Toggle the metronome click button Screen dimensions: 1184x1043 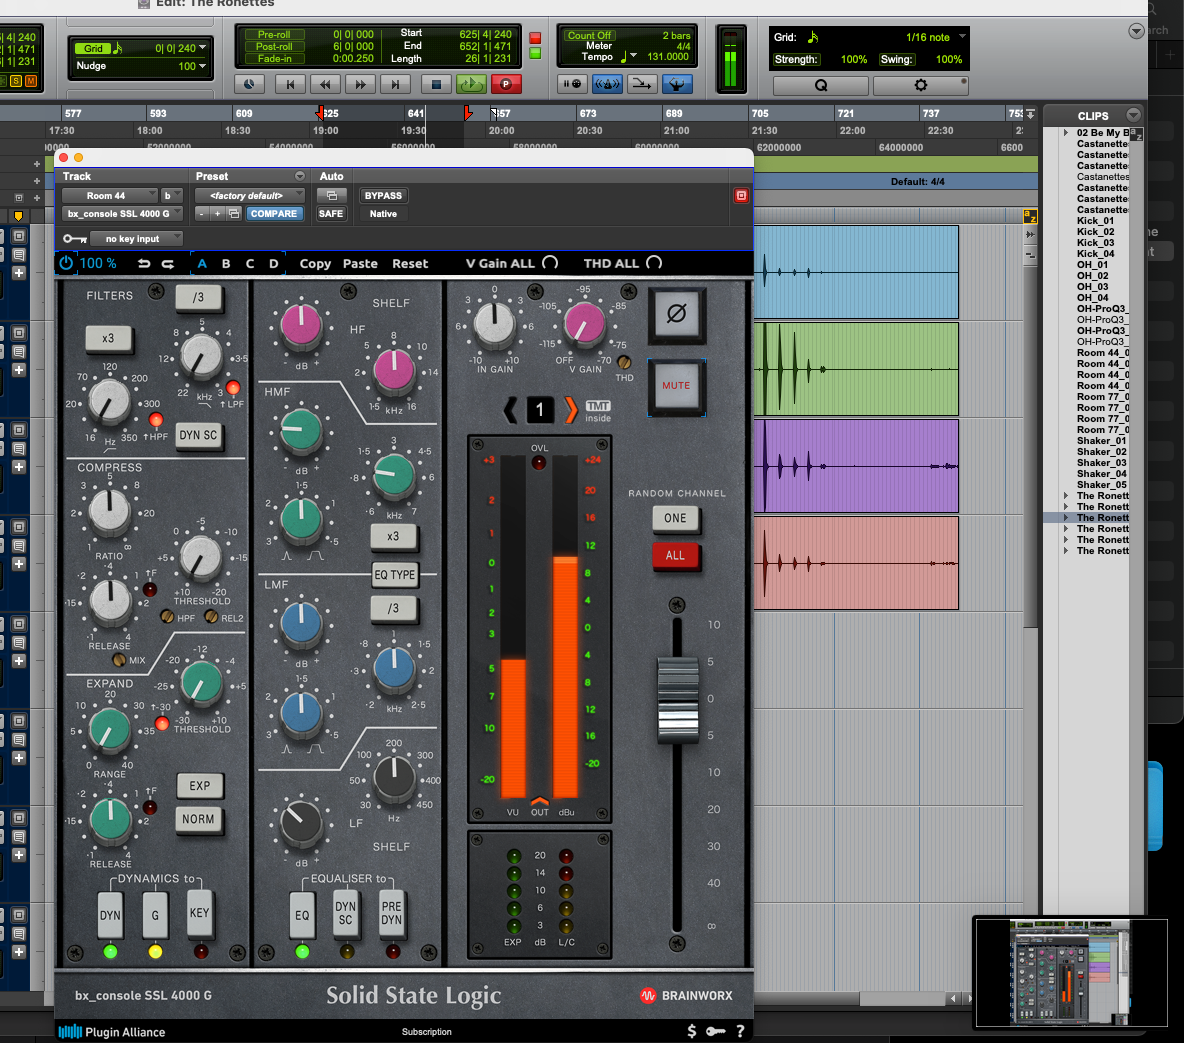[607, 84]
